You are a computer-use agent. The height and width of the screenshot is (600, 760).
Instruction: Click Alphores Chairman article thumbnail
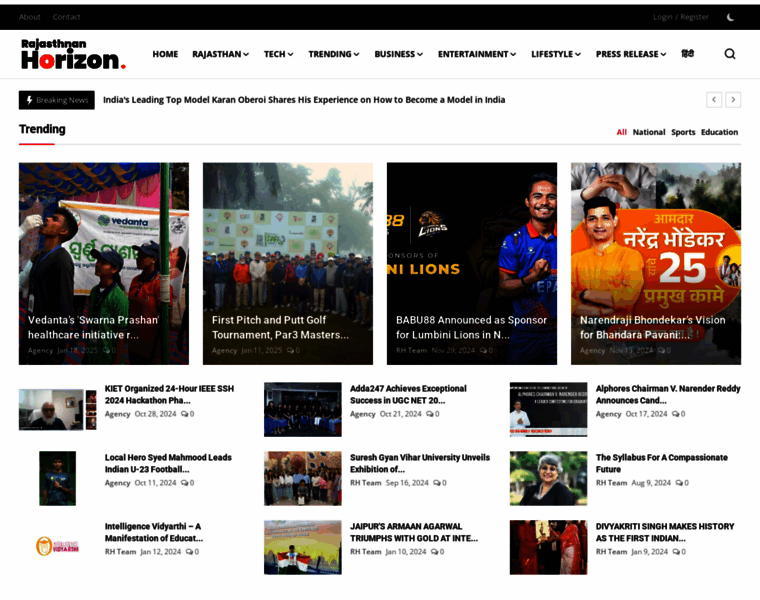[548, 410]
